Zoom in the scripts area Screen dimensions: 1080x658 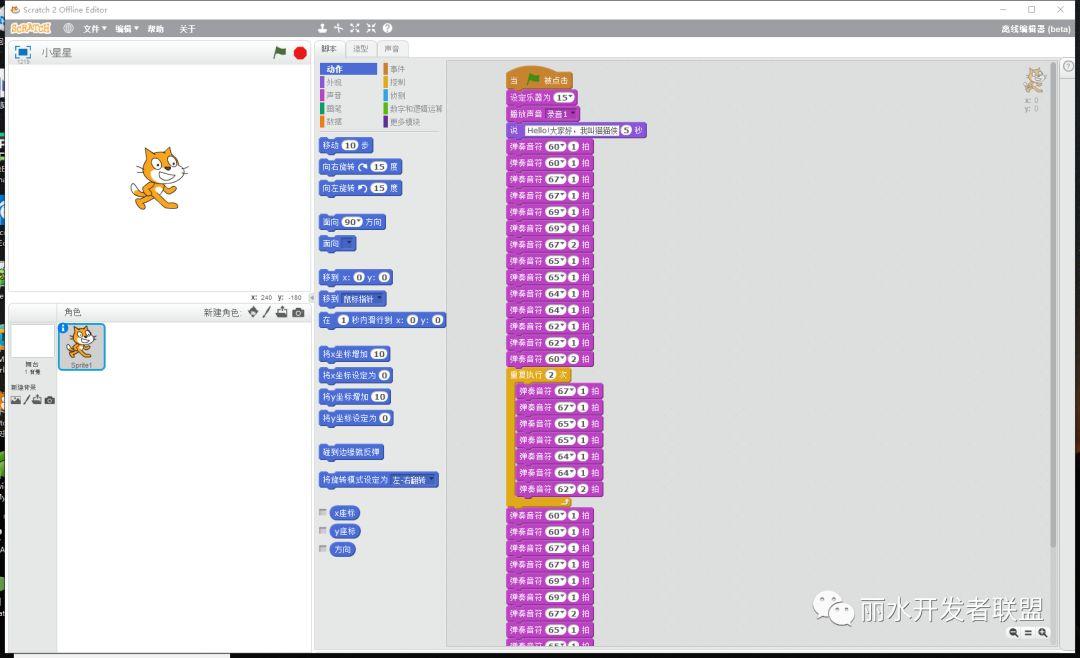coord(1043,633)
